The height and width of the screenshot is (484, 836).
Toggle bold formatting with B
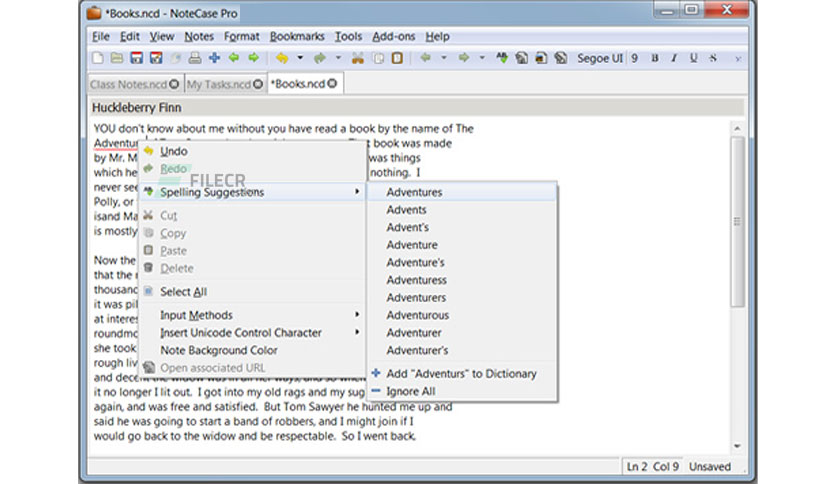click(x=655, y=58)
